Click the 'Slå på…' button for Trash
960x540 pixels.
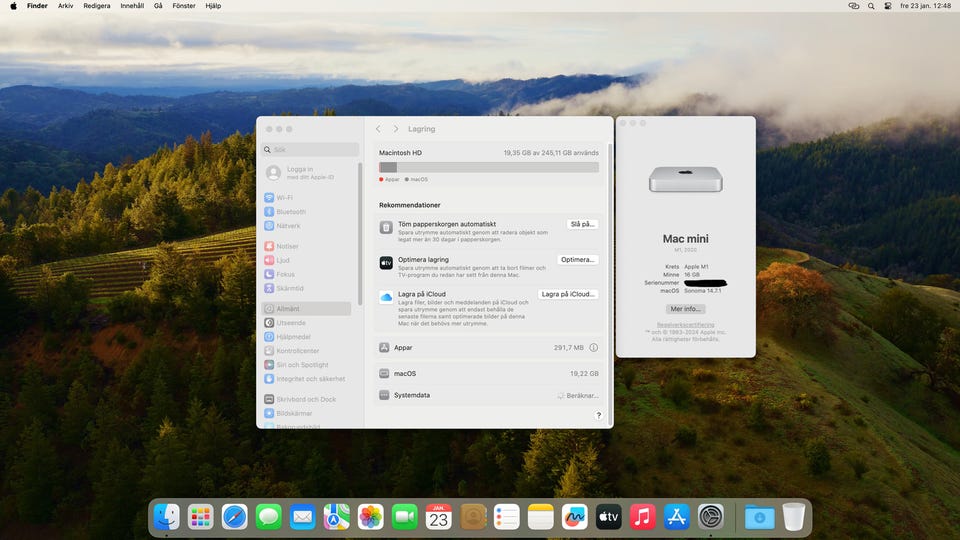pos(582,224)
